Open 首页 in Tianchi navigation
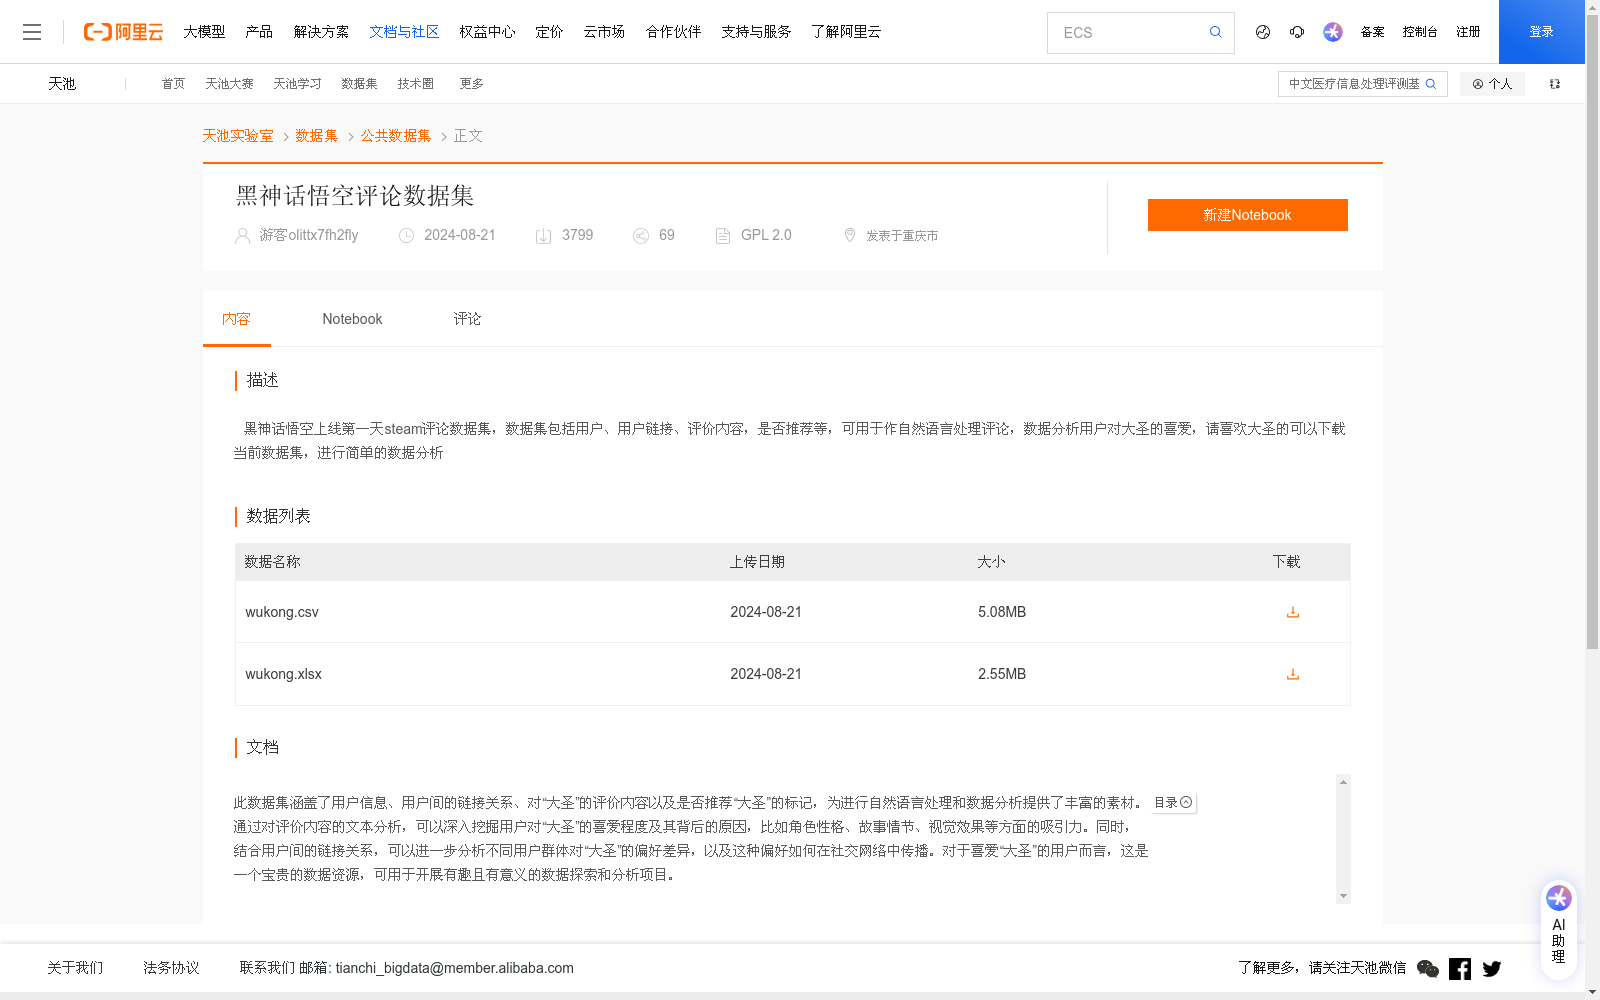The width and height of the screenshot is (1600, 1000). pos(173,84)
